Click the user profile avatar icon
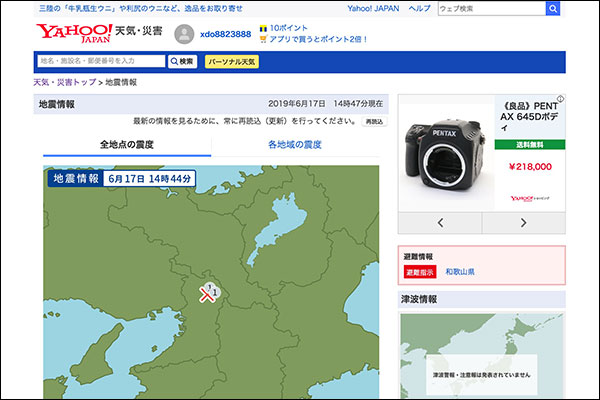 pos(184,34)
